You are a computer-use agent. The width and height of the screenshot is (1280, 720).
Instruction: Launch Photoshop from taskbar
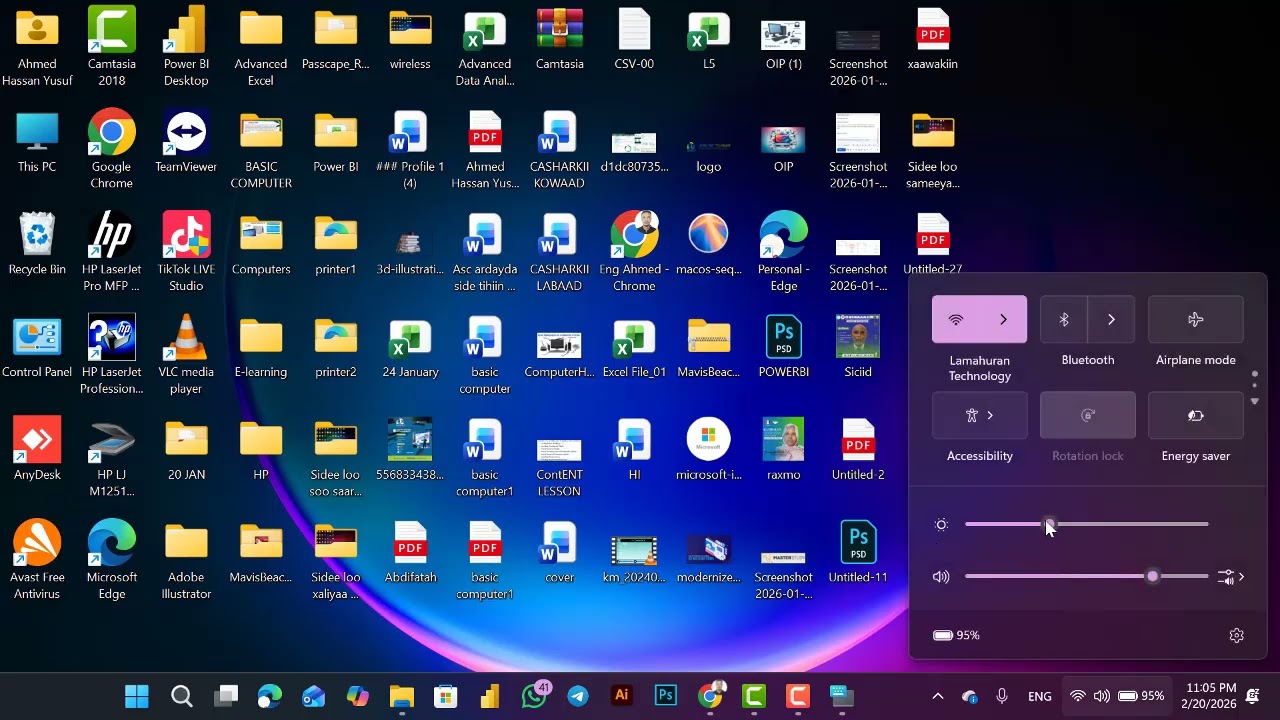pos(666,696)
